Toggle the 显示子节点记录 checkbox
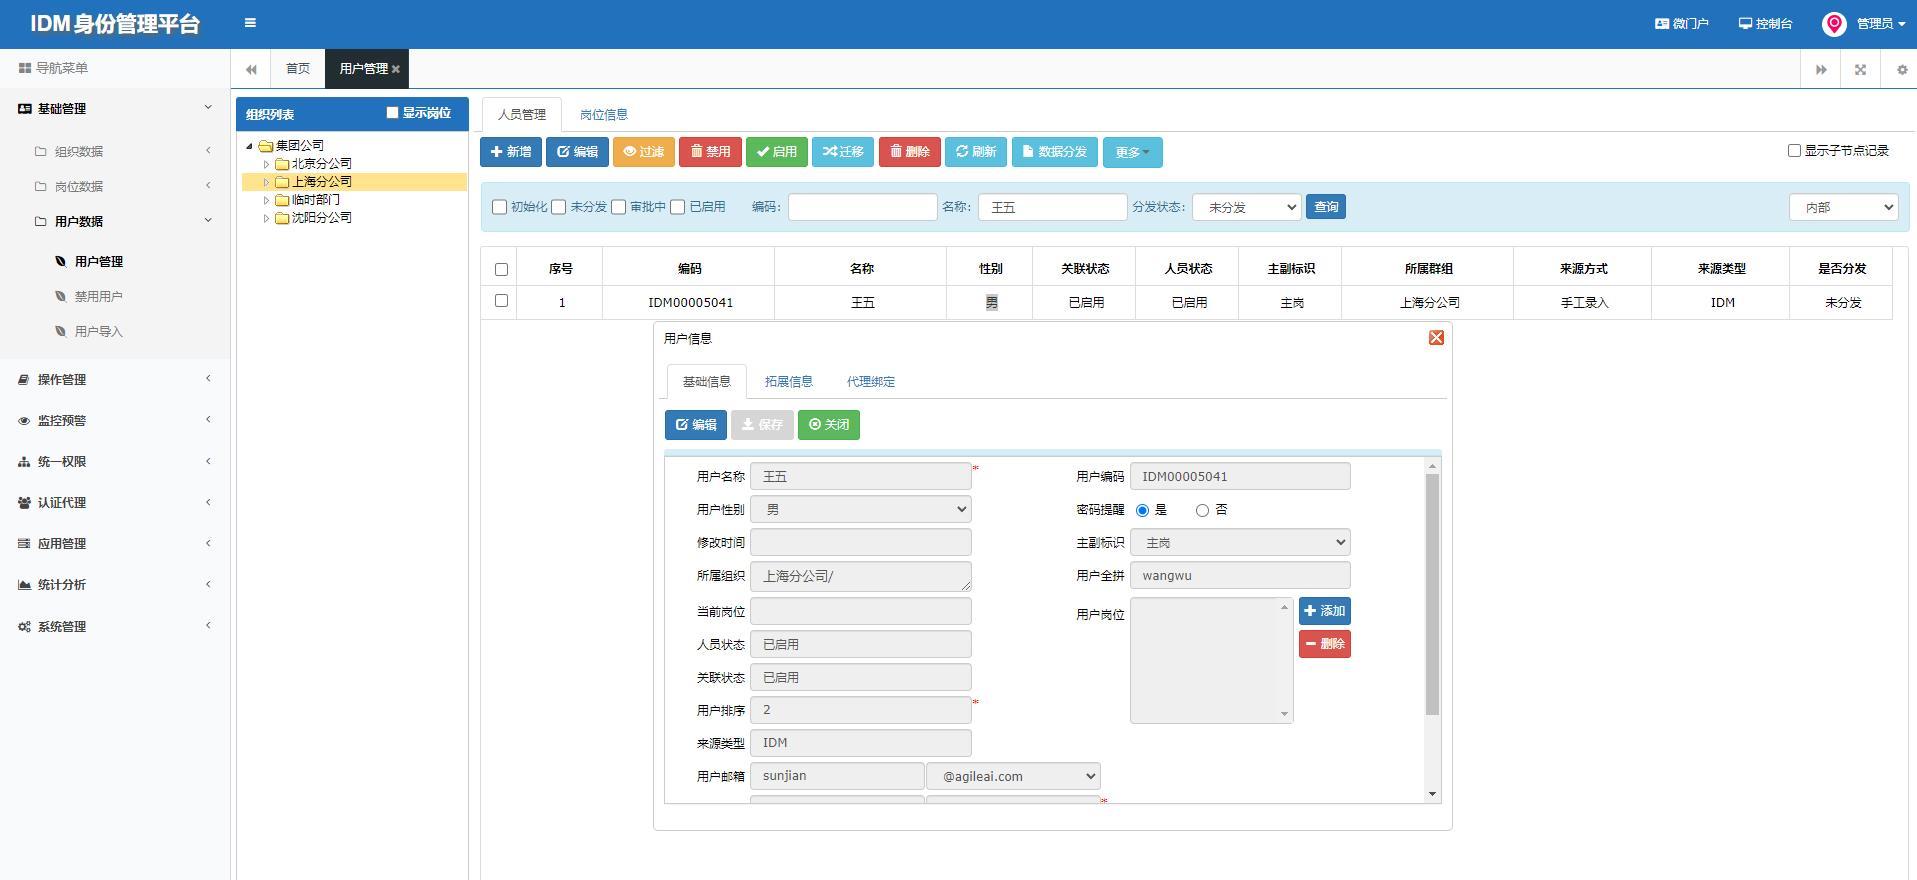The height and width of the screenshot is (880, 1917). (1794, 150)
